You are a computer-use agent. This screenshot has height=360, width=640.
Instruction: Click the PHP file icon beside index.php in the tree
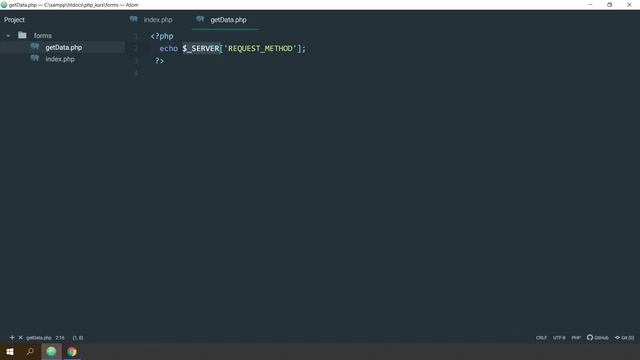[35, 58]
